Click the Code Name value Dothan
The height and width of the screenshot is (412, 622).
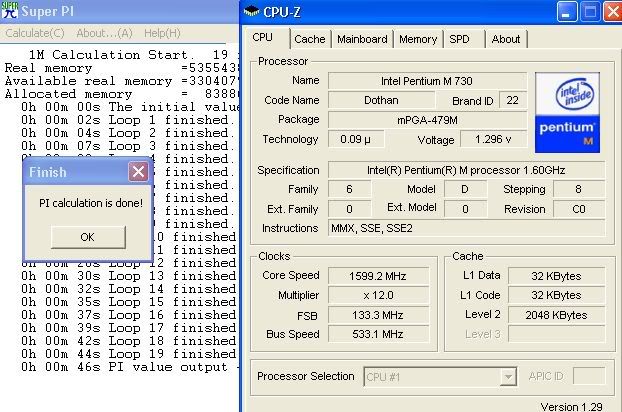pyautogui.click(x=381, y=100)
